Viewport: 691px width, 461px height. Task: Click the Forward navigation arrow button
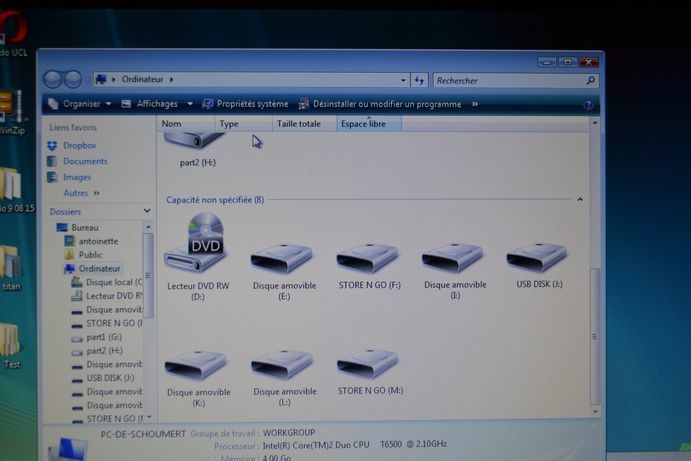pyautogui.click(x=73, y=79)
